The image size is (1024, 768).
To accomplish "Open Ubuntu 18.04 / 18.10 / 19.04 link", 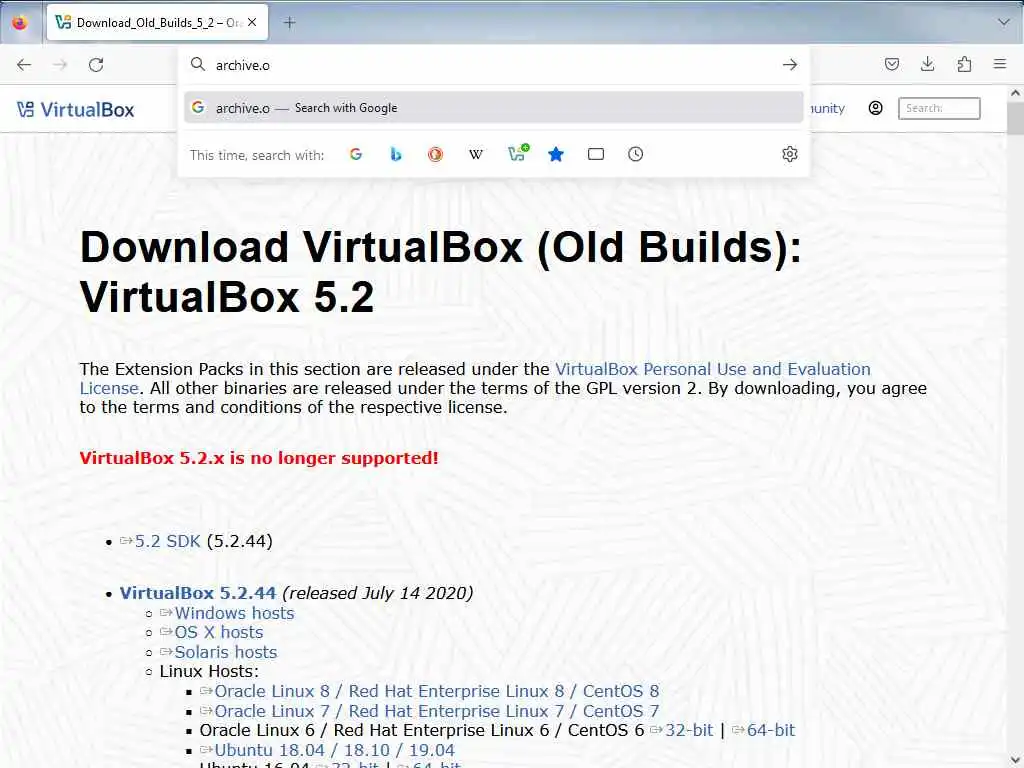I will click(334, 750).
